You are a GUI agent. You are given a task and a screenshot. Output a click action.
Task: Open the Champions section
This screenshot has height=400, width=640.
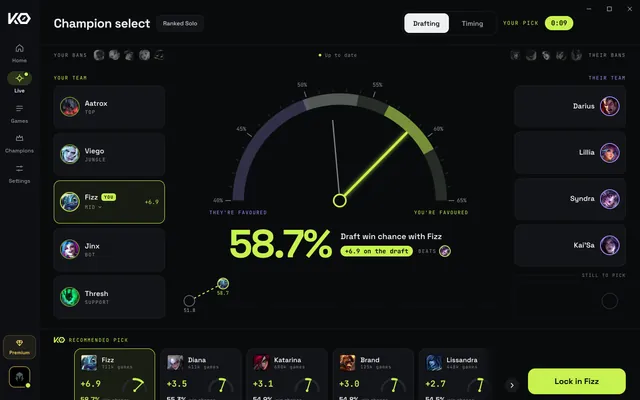(x=19, y=144)
